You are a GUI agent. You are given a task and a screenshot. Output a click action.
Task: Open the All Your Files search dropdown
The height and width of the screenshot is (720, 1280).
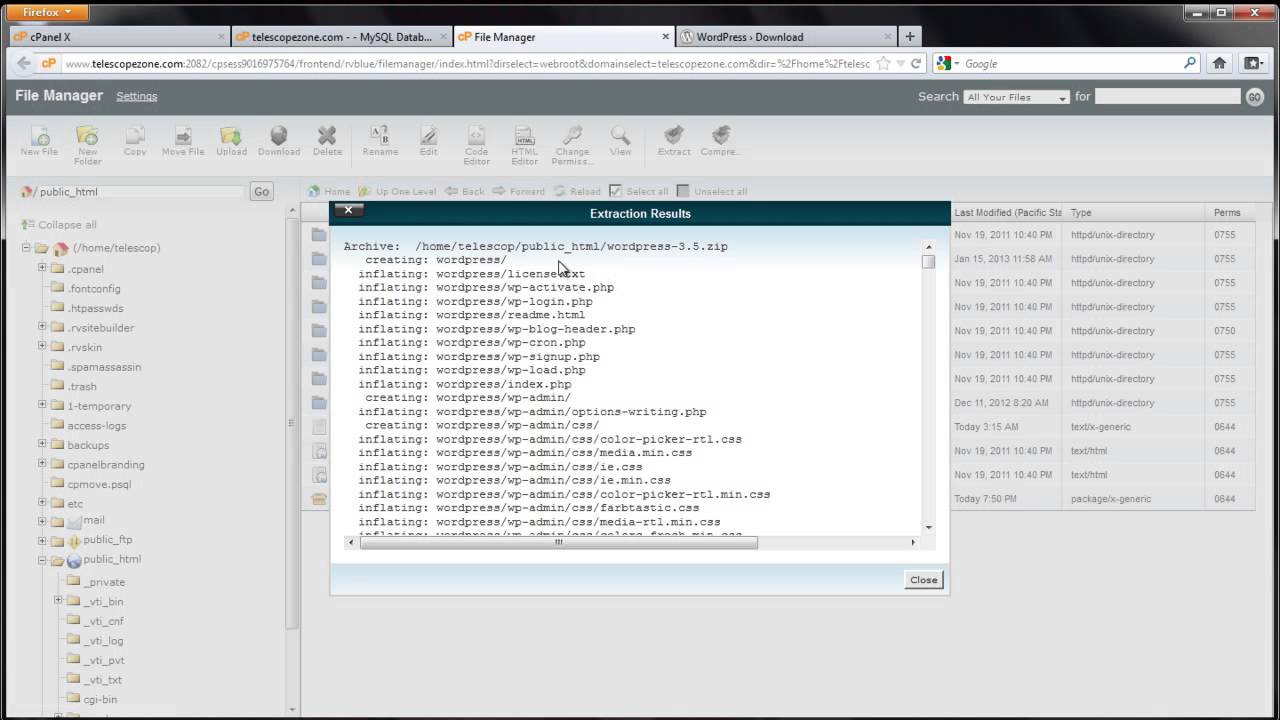1017,97
